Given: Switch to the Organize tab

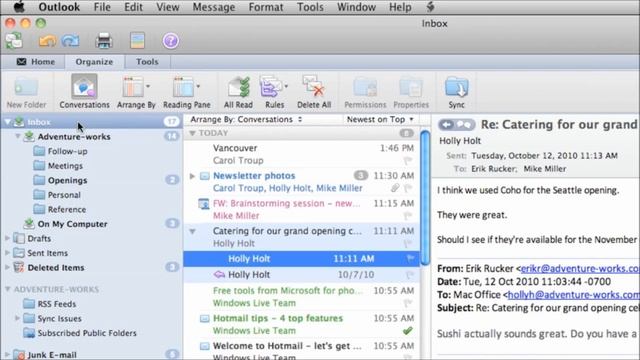Looking at the screenshot, I should [x=94, y=62].
